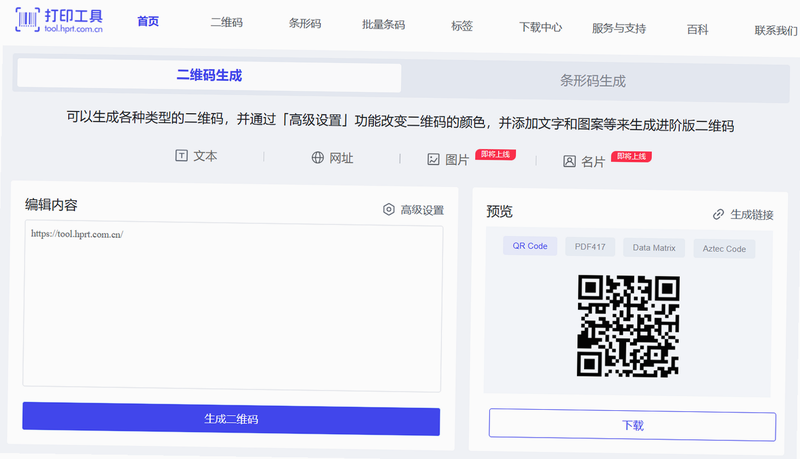Open the 首页 nav item
The height and width of the screenshot is (459, 800).
click(x=148, y=21)
